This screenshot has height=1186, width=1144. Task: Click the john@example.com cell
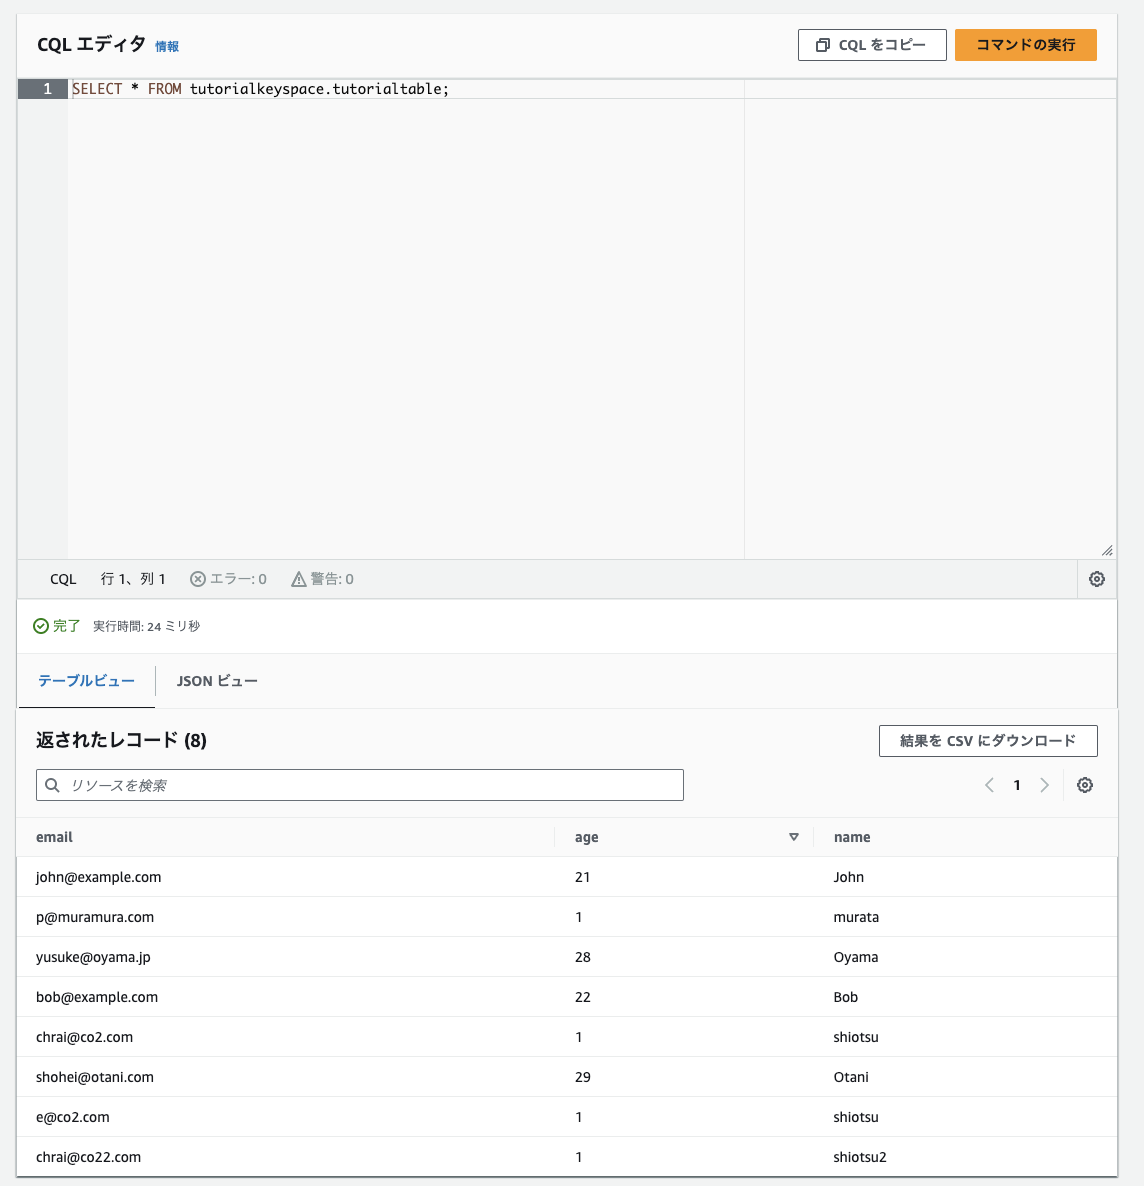(x=98, y=877)
